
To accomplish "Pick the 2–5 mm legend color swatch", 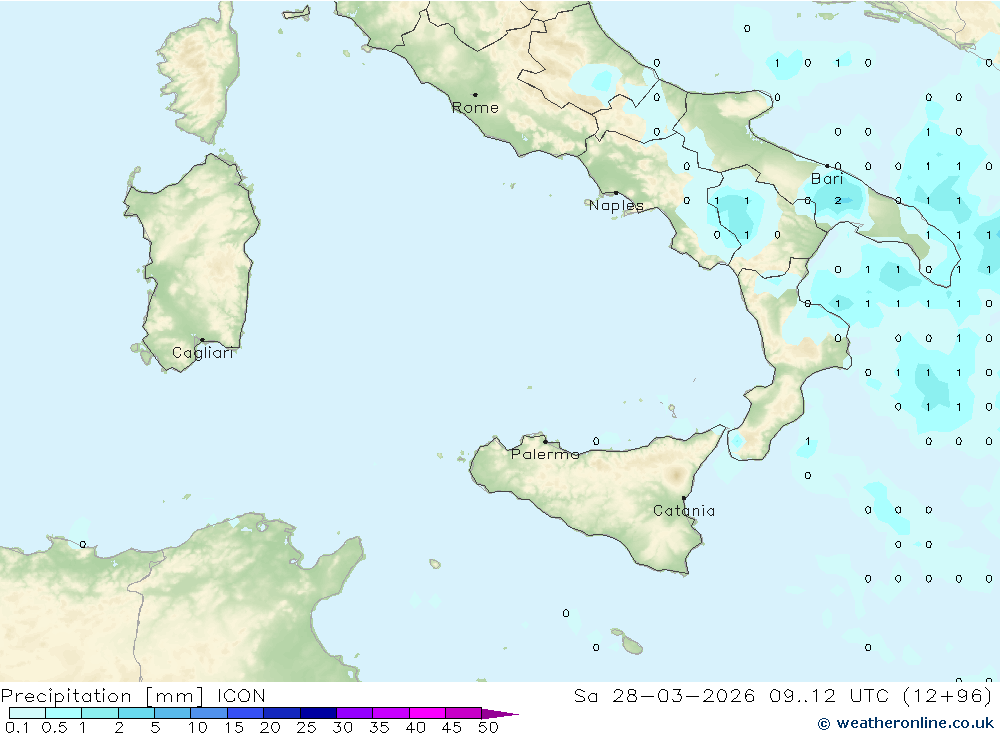I will [136, 713].
